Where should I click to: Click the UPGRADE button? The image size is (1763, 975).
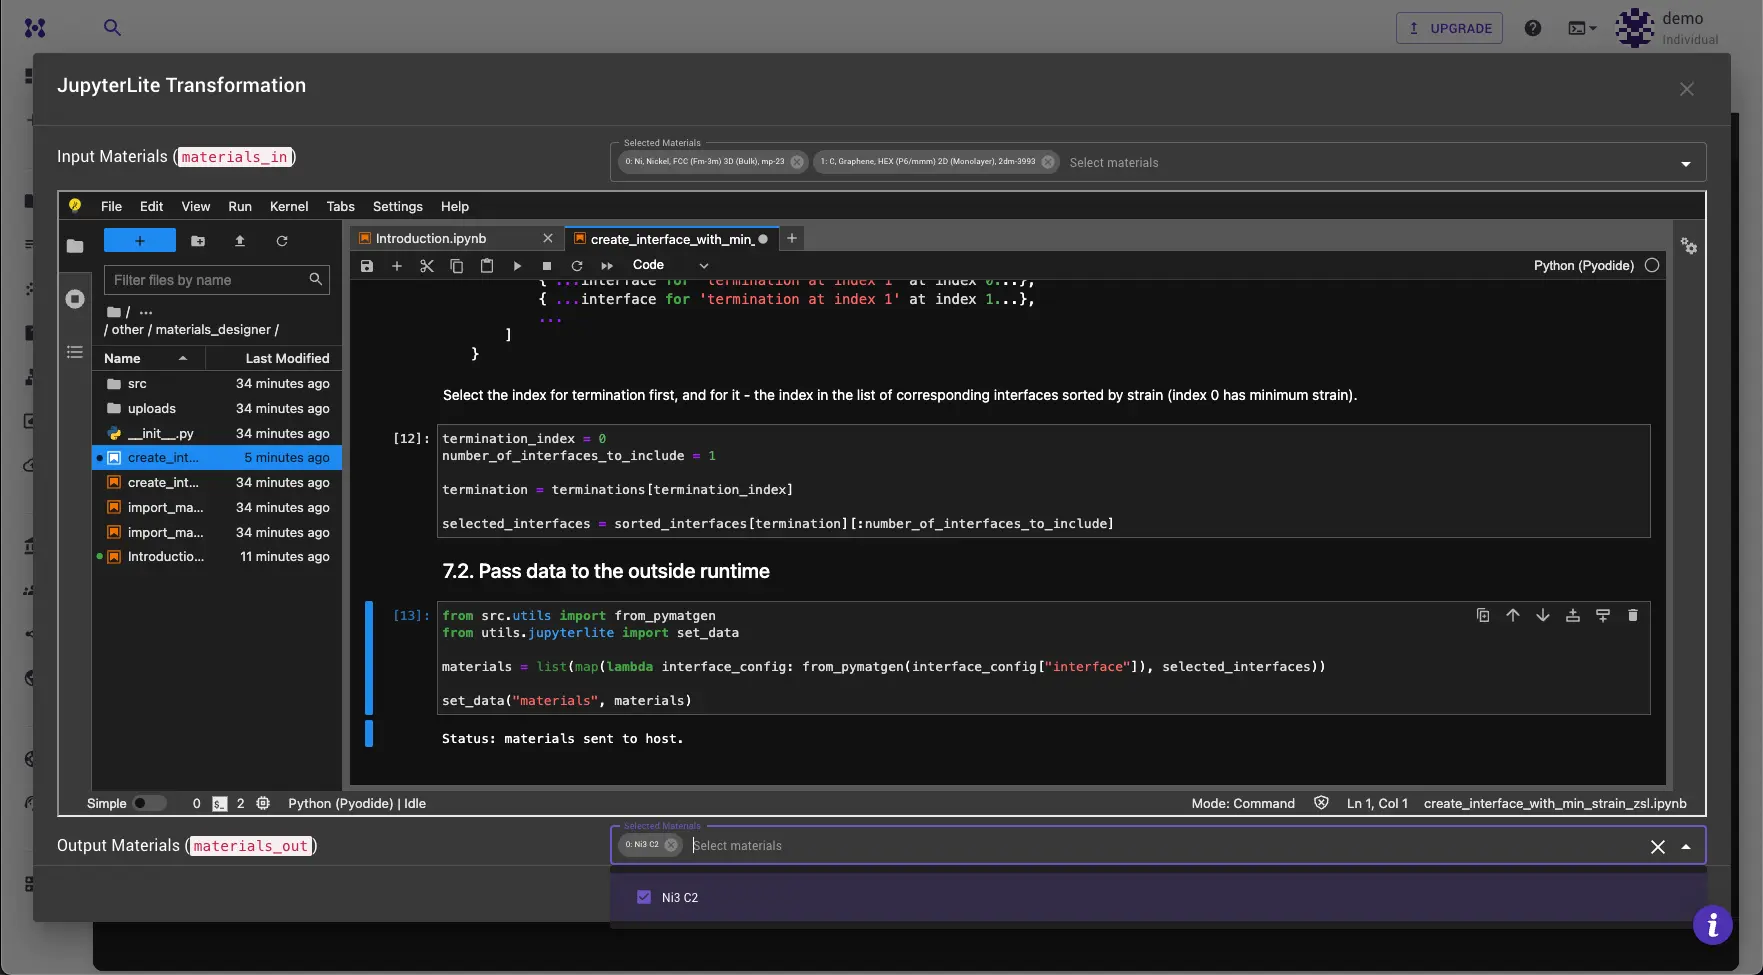coord(1449,28)
